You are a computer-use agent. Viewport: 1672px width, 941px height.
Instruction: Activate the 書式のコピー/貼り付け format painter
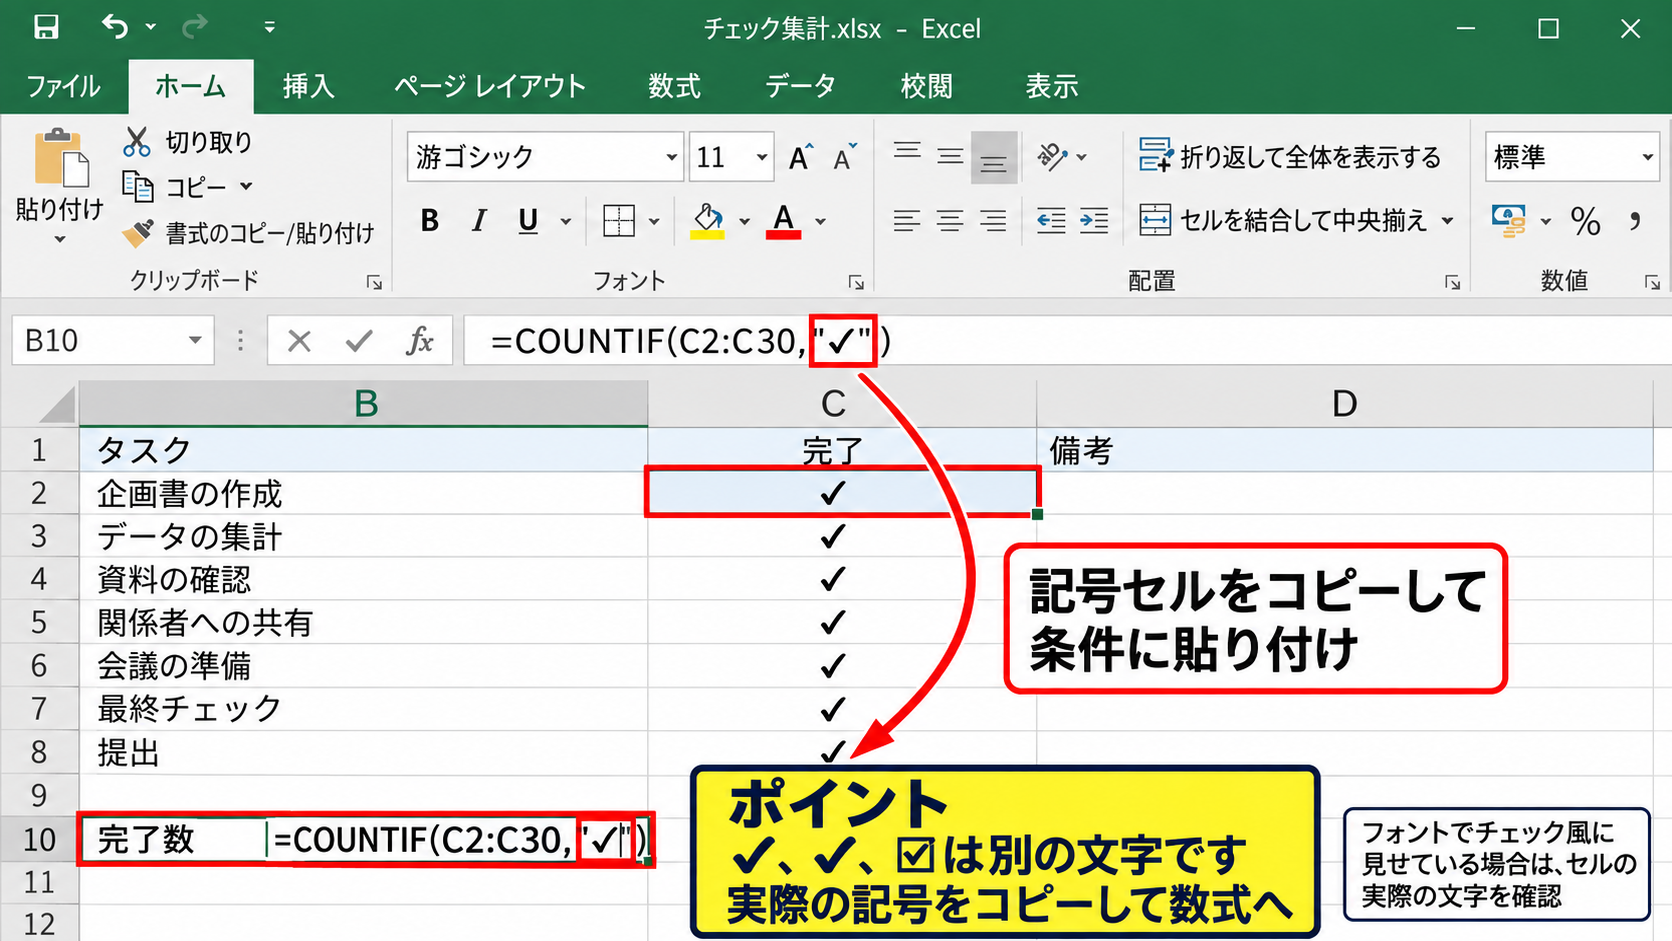pos(248,233)
